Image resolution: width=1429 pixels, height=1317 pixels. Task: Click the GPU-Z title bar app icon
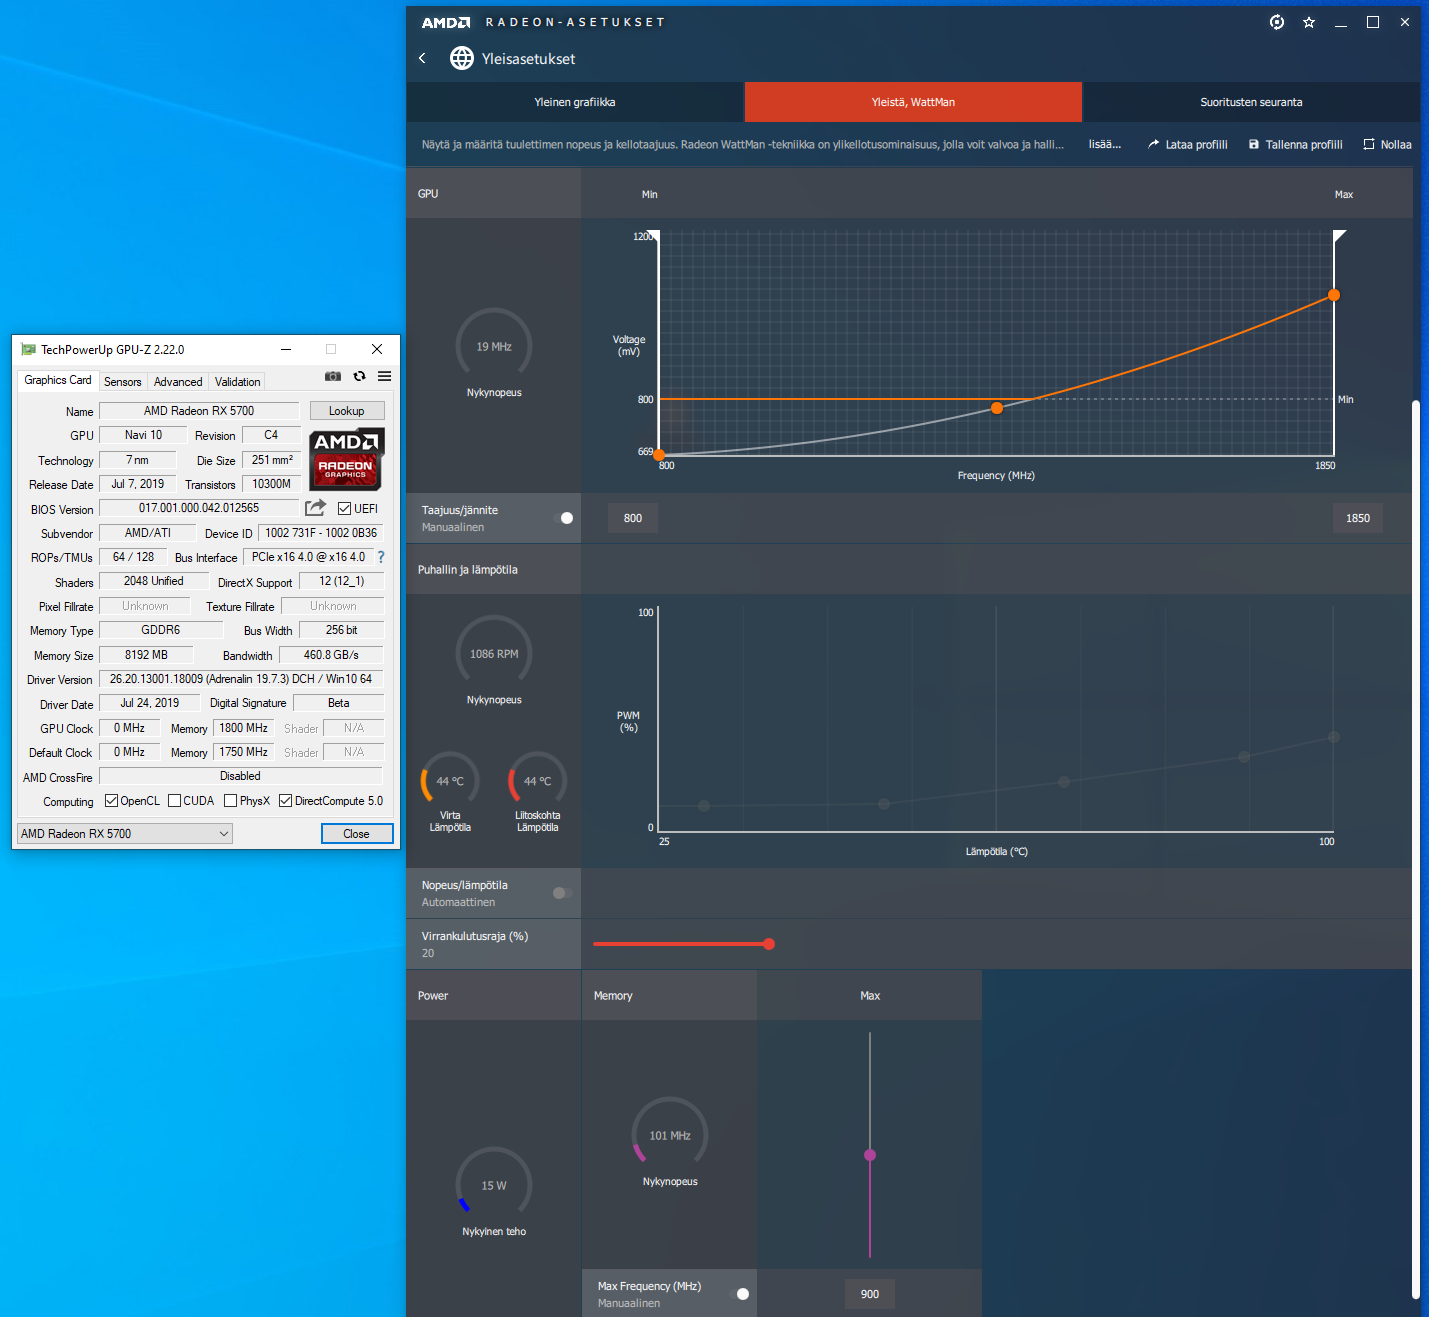[x=28, y=349]
